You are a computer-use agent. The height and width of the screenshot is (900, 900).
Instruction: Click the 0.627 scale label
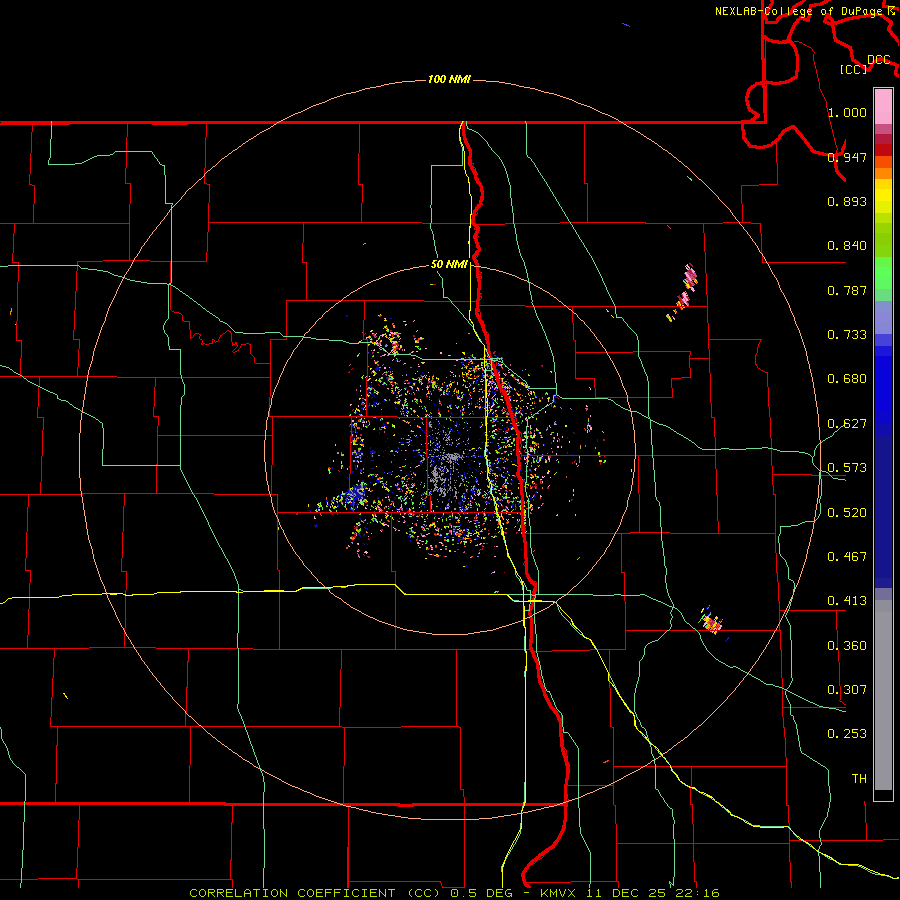click(x=847, y=424)
